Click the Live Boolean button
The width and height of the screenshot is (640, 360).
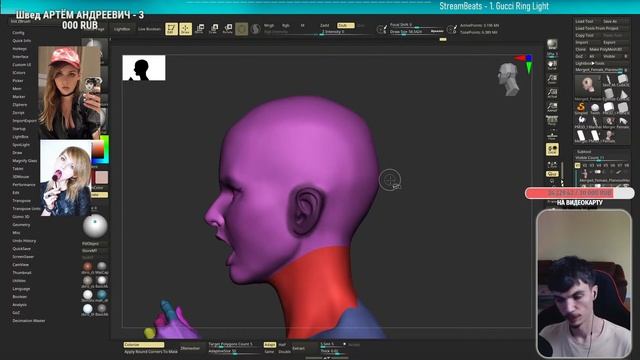(x=149, y=29)
